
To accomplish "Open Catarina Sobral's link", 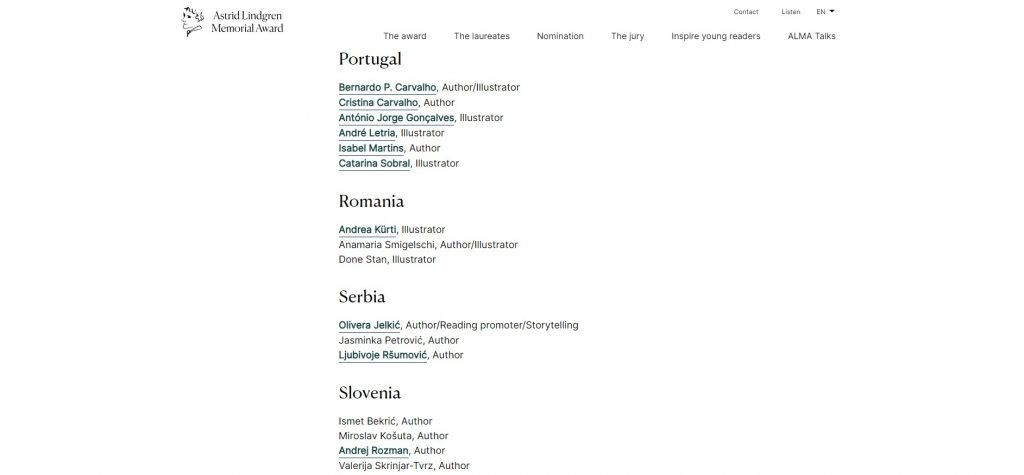I will [374, 163].
